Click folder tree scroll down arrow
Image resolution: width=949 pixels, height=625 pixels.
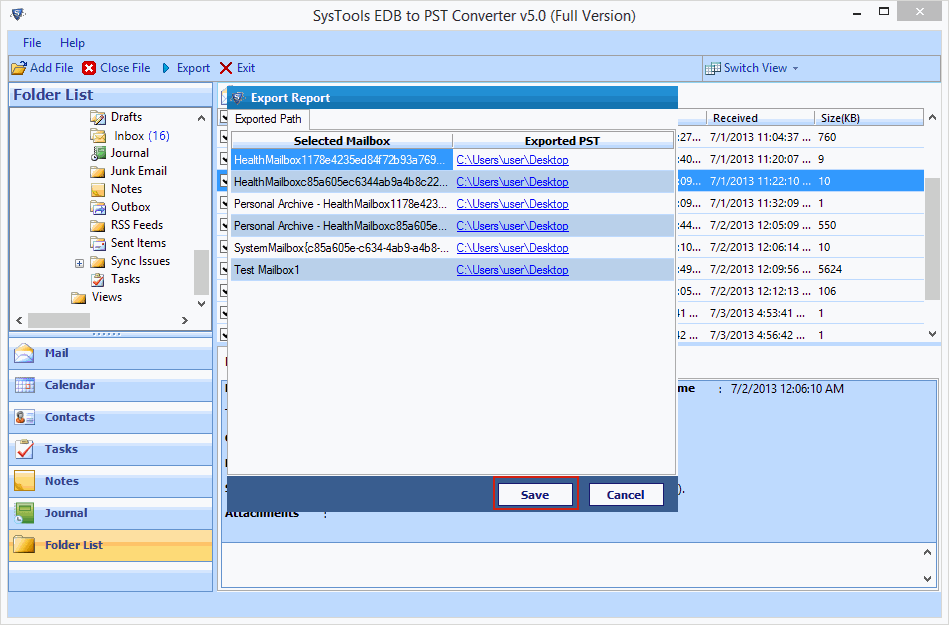202,304
